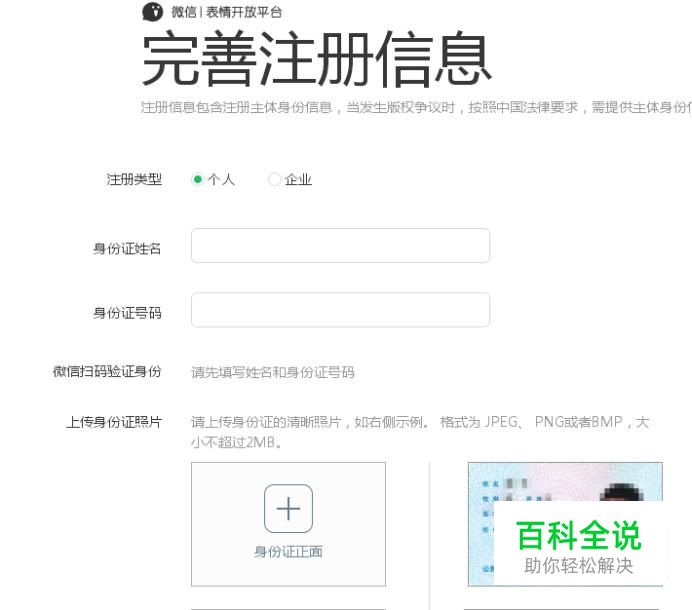The height and width of the screenshot is (610, 692).
Task: Open the 身份证正面 upload box
Action: (288, 524)
